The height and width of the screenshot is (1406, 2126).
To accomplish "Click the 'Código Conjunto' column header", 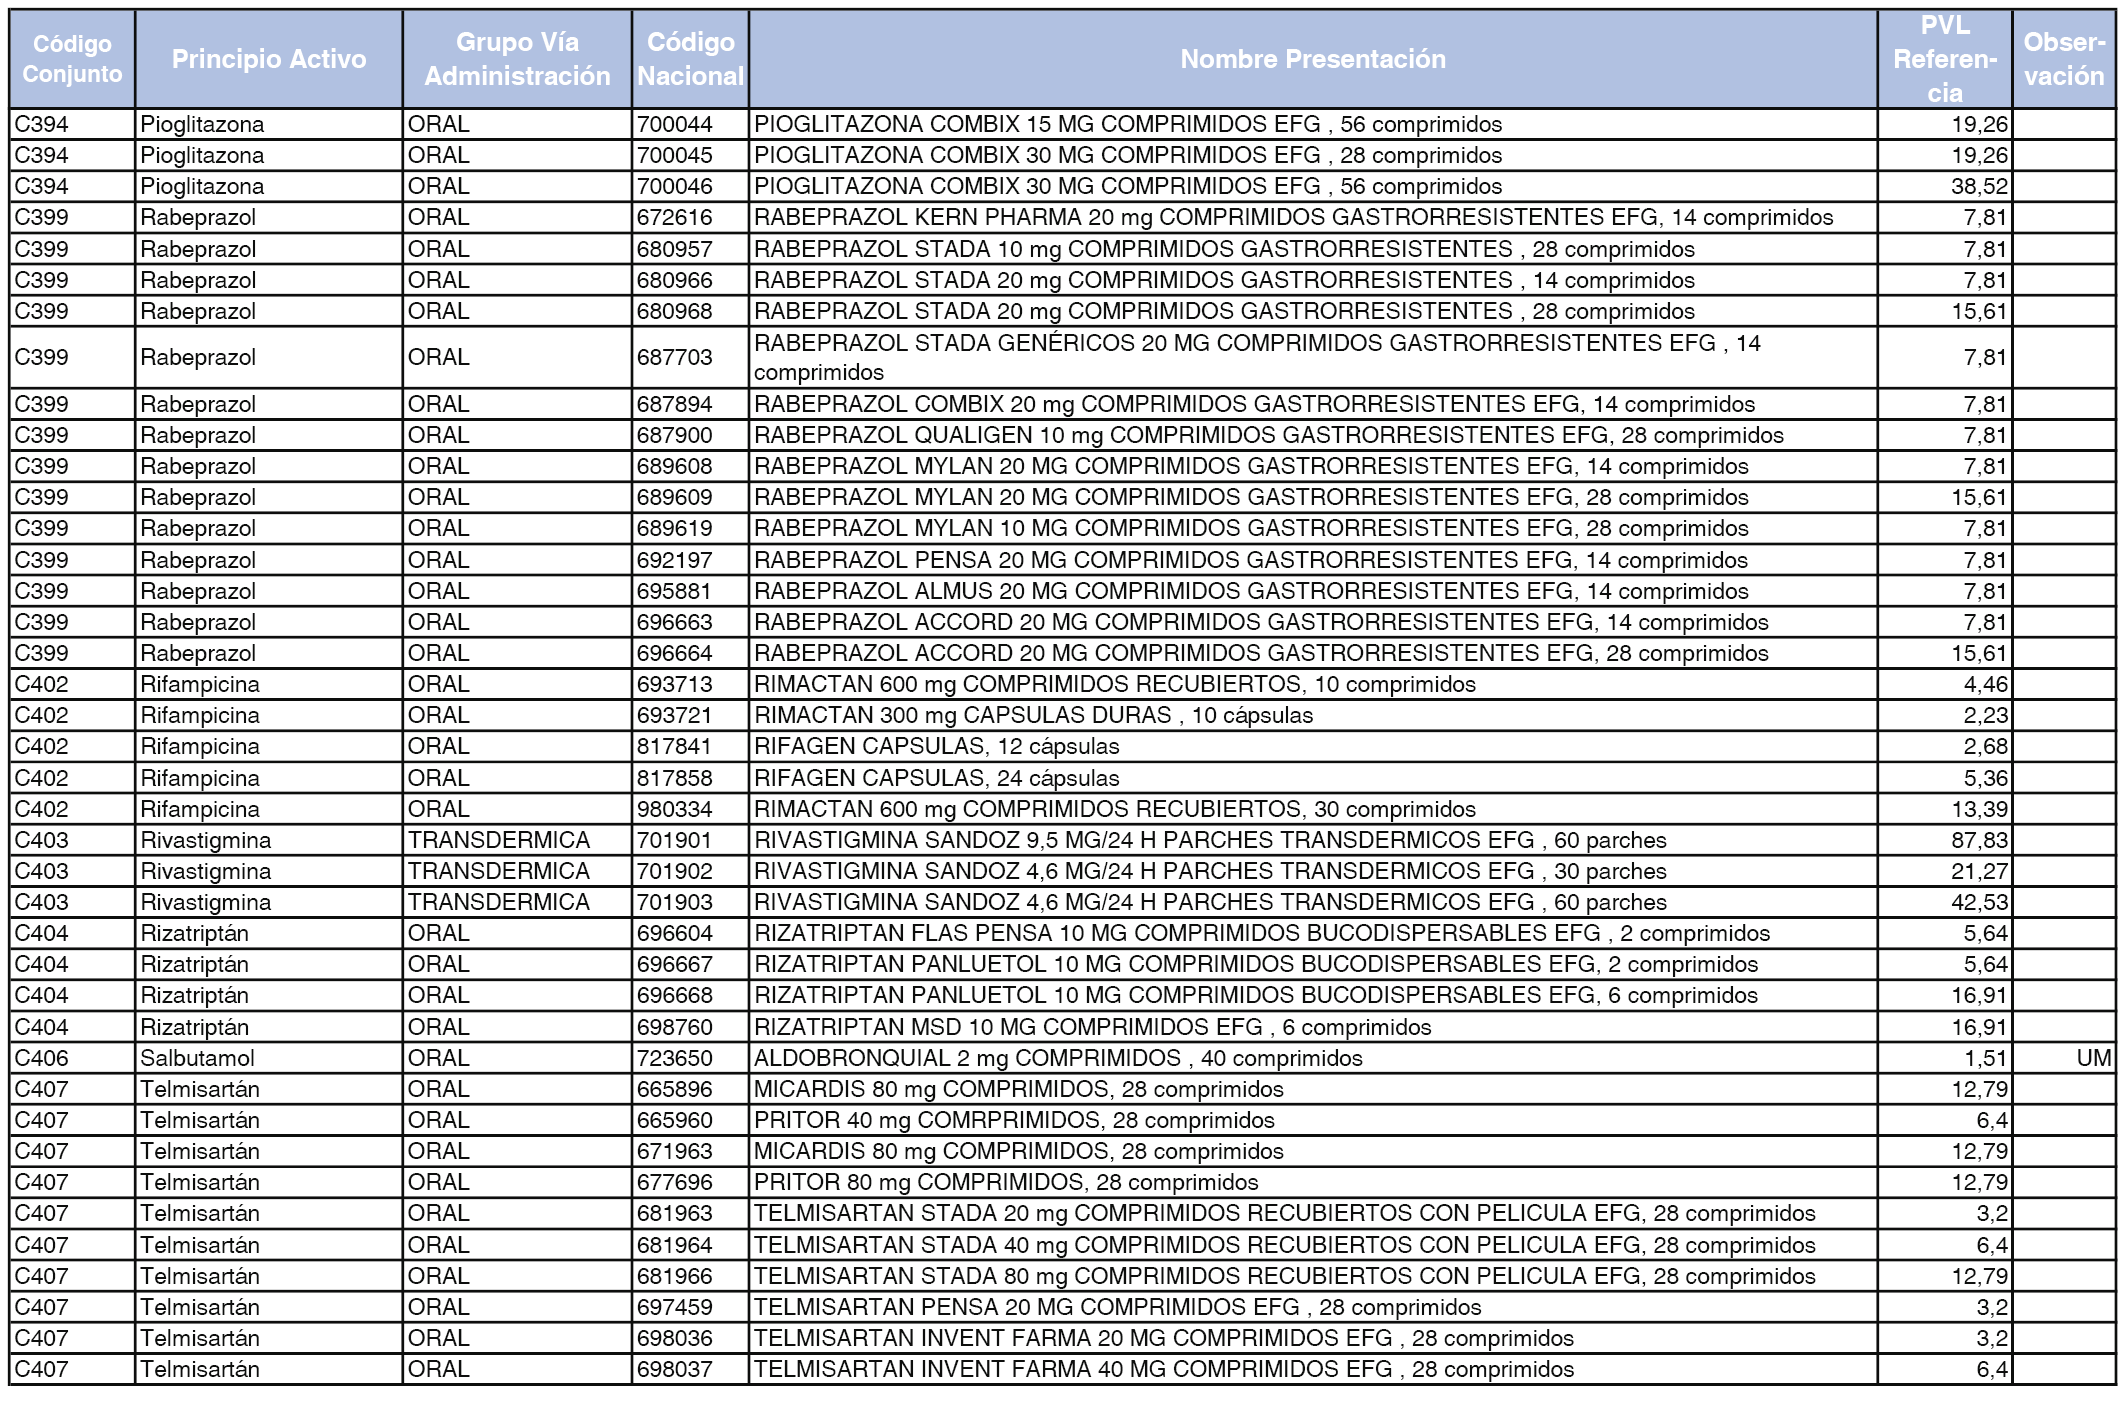I will [72, 59].
